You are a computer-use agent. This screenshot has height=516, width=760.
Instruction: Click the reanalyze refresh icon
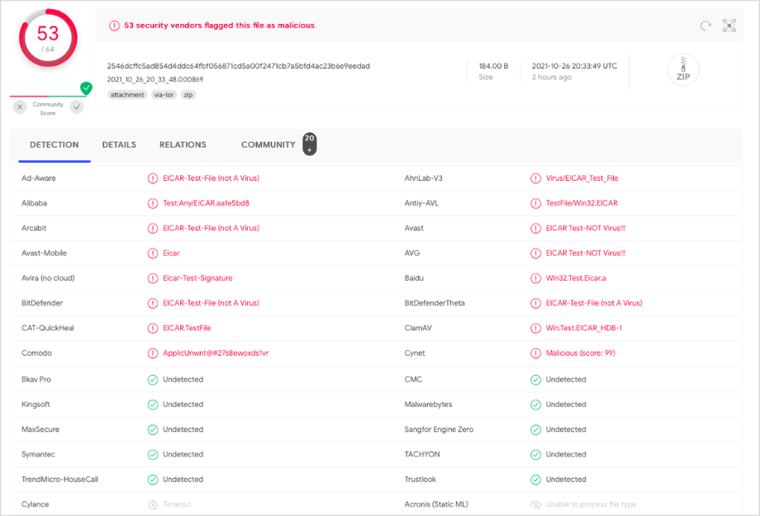click(x=705, y=26)
